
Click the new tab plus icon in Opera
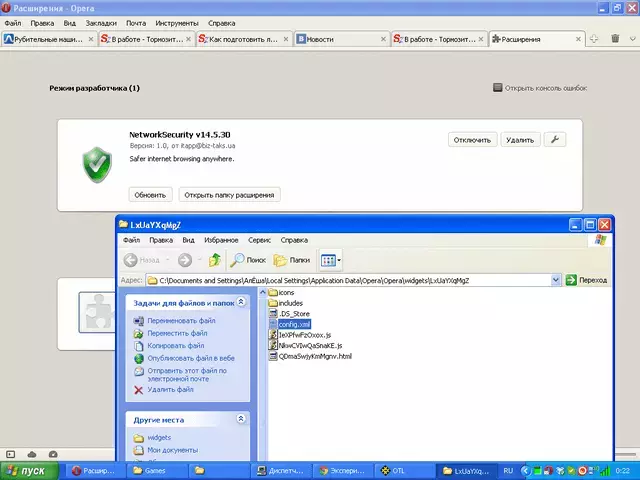pos(594,39)
